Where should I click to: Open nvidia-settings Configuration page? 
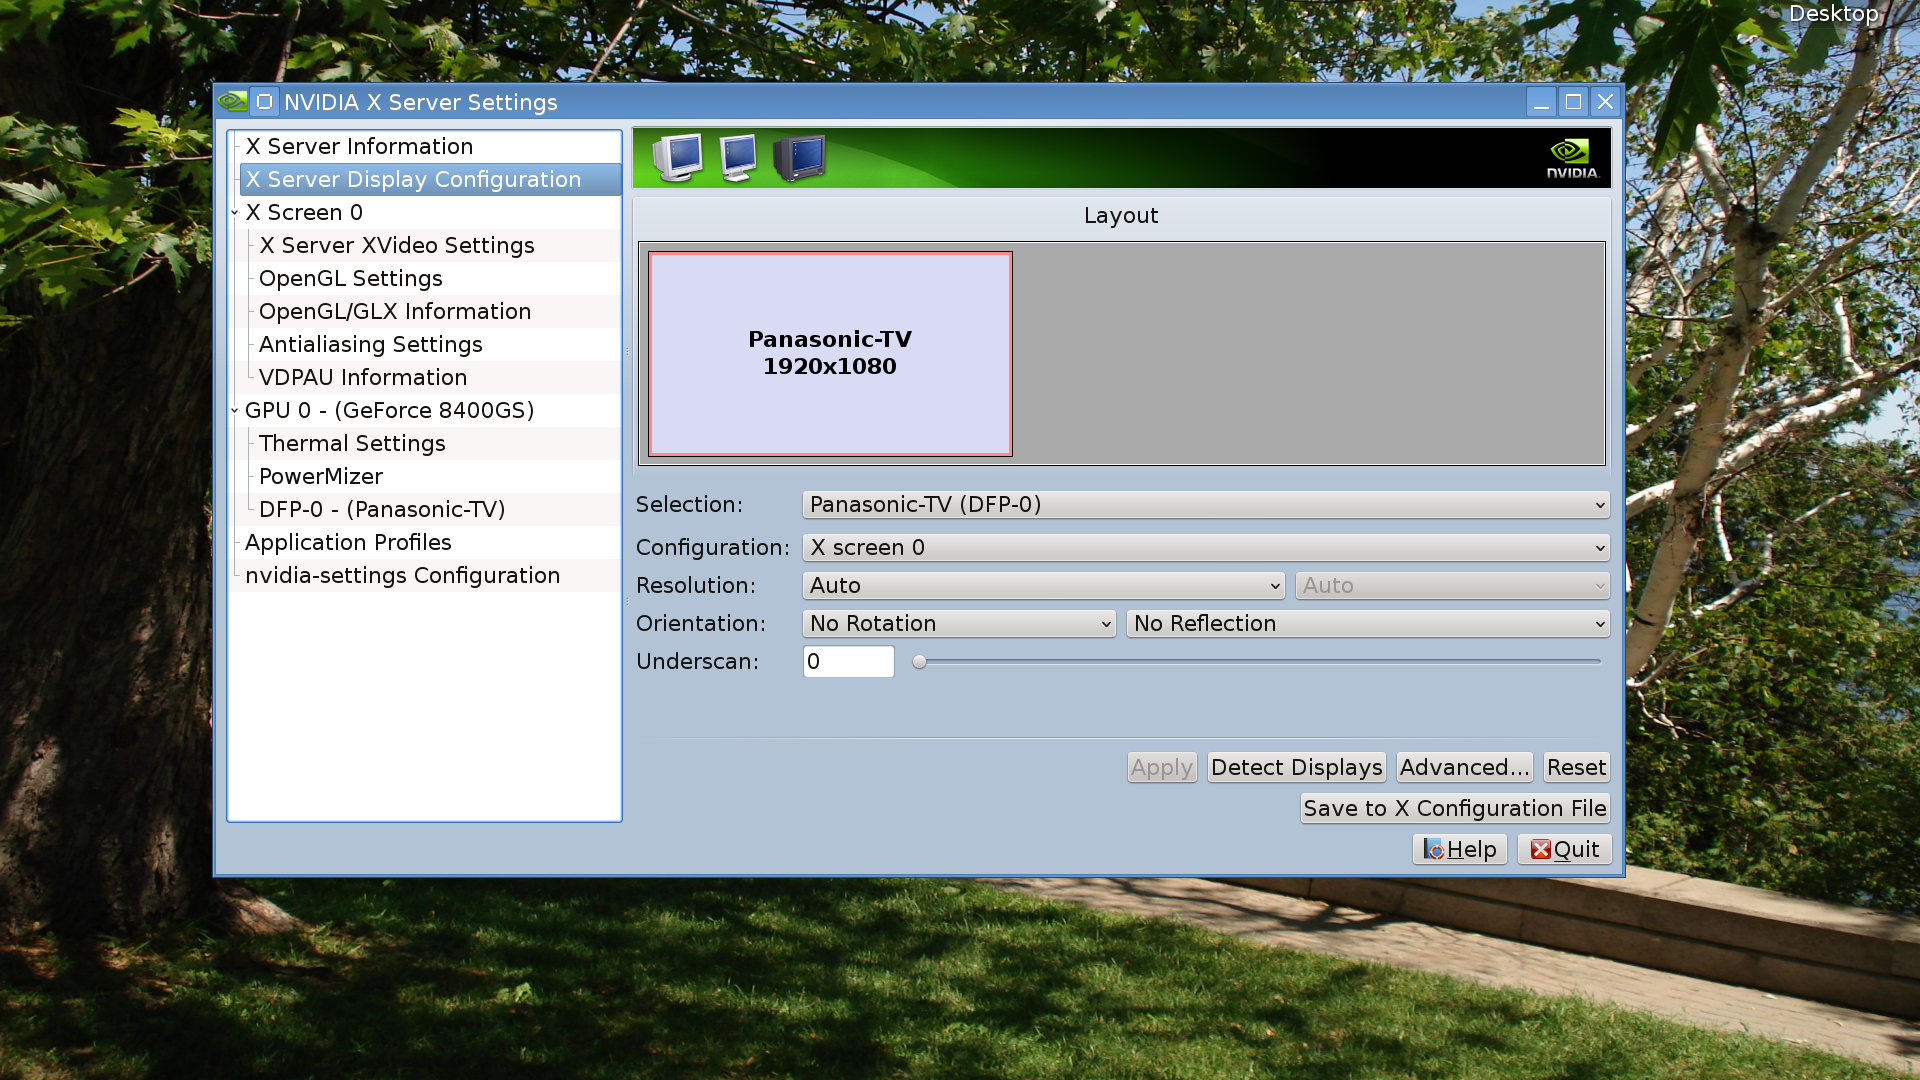pos(402,576)
